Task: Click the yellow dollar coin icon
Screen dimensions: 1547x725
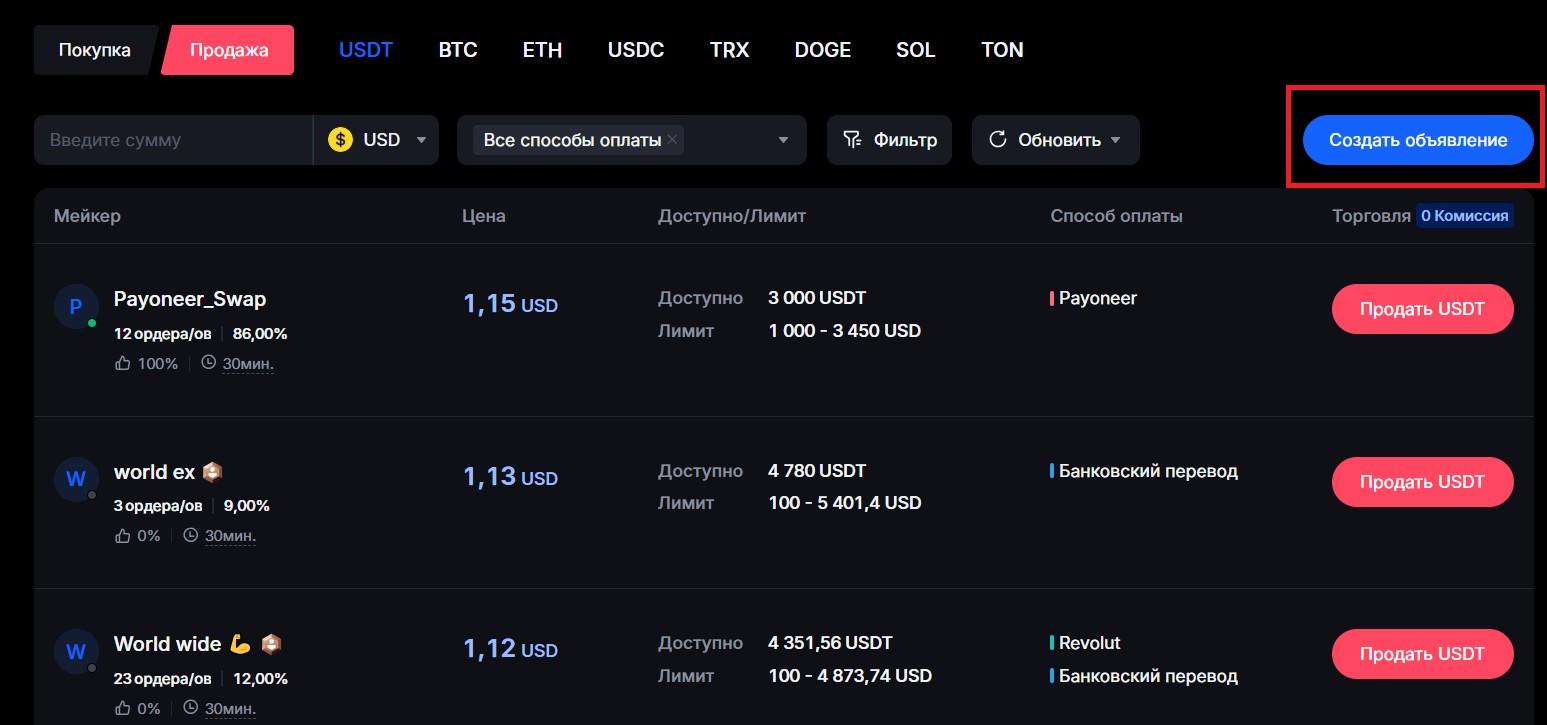Action: pos(340,140)
